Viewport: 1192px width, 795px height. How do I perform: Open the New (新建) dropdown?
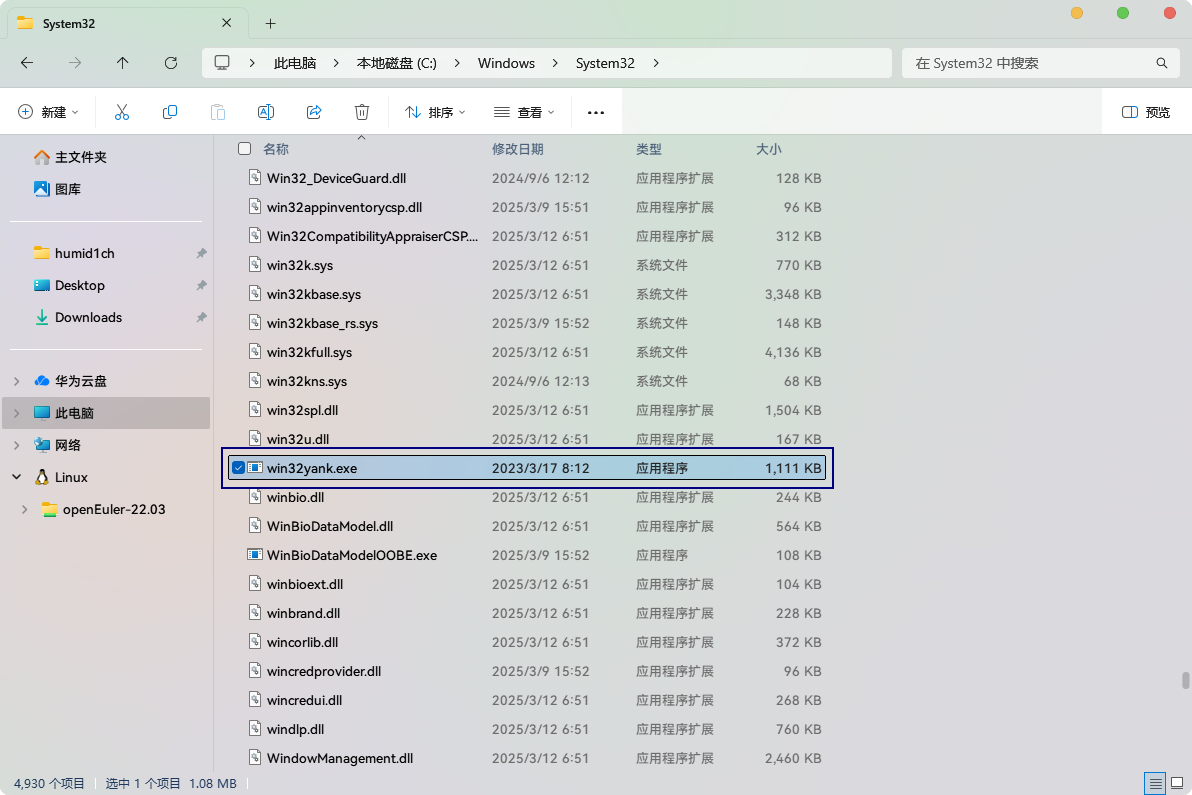click(48, 112)
